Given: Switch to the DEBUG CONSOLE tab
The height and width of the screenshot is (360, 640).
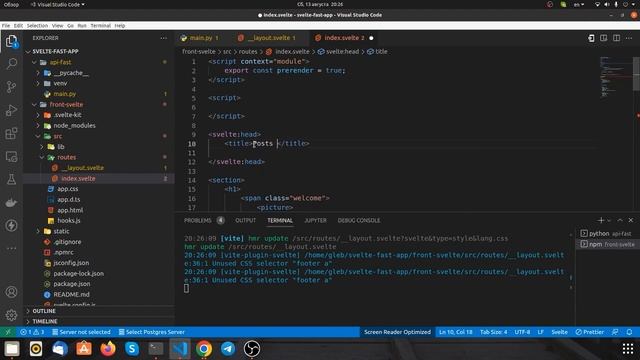Looking at the screenshot, I should [x=359, y=220].
